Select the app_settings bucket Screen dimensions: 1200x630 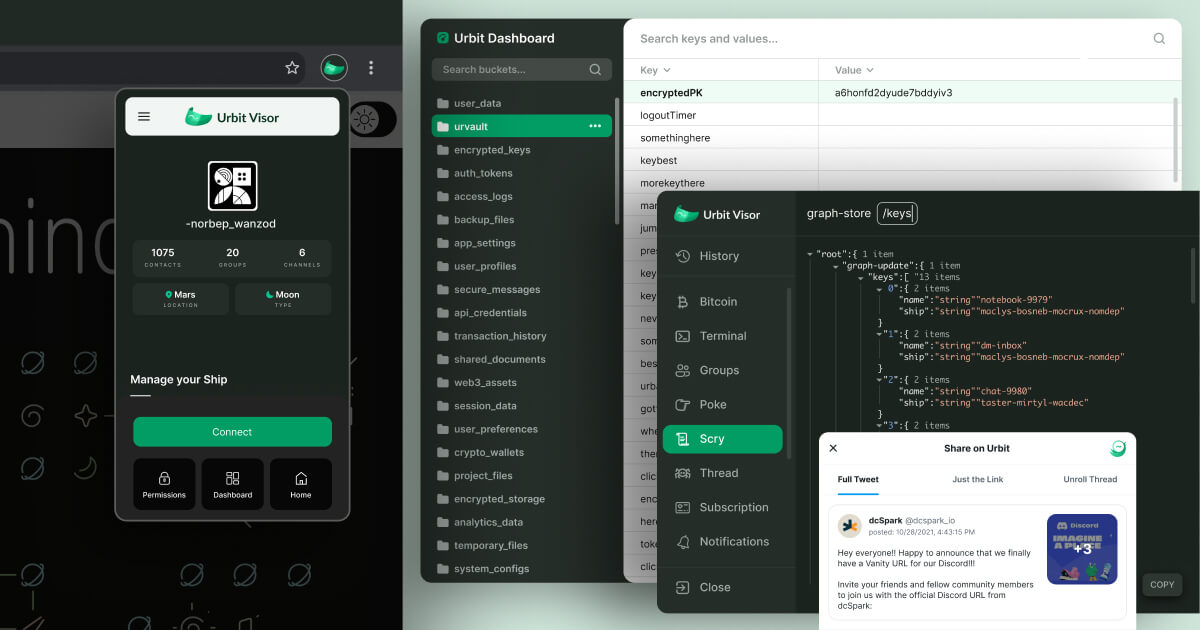[521, 243]
